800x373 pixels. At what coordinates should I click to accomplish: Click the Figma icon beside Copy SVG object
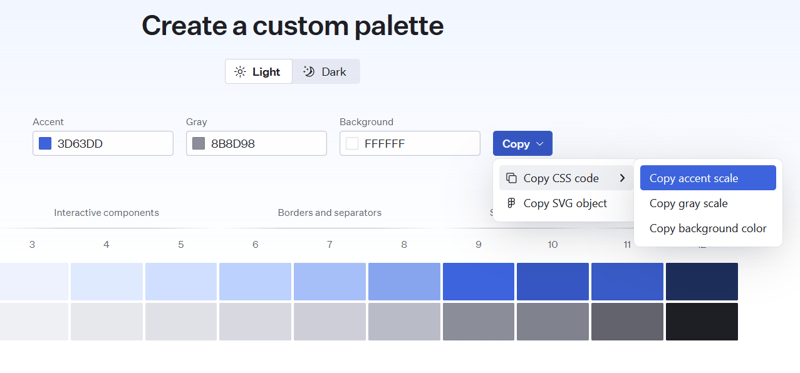coord(511,203)
